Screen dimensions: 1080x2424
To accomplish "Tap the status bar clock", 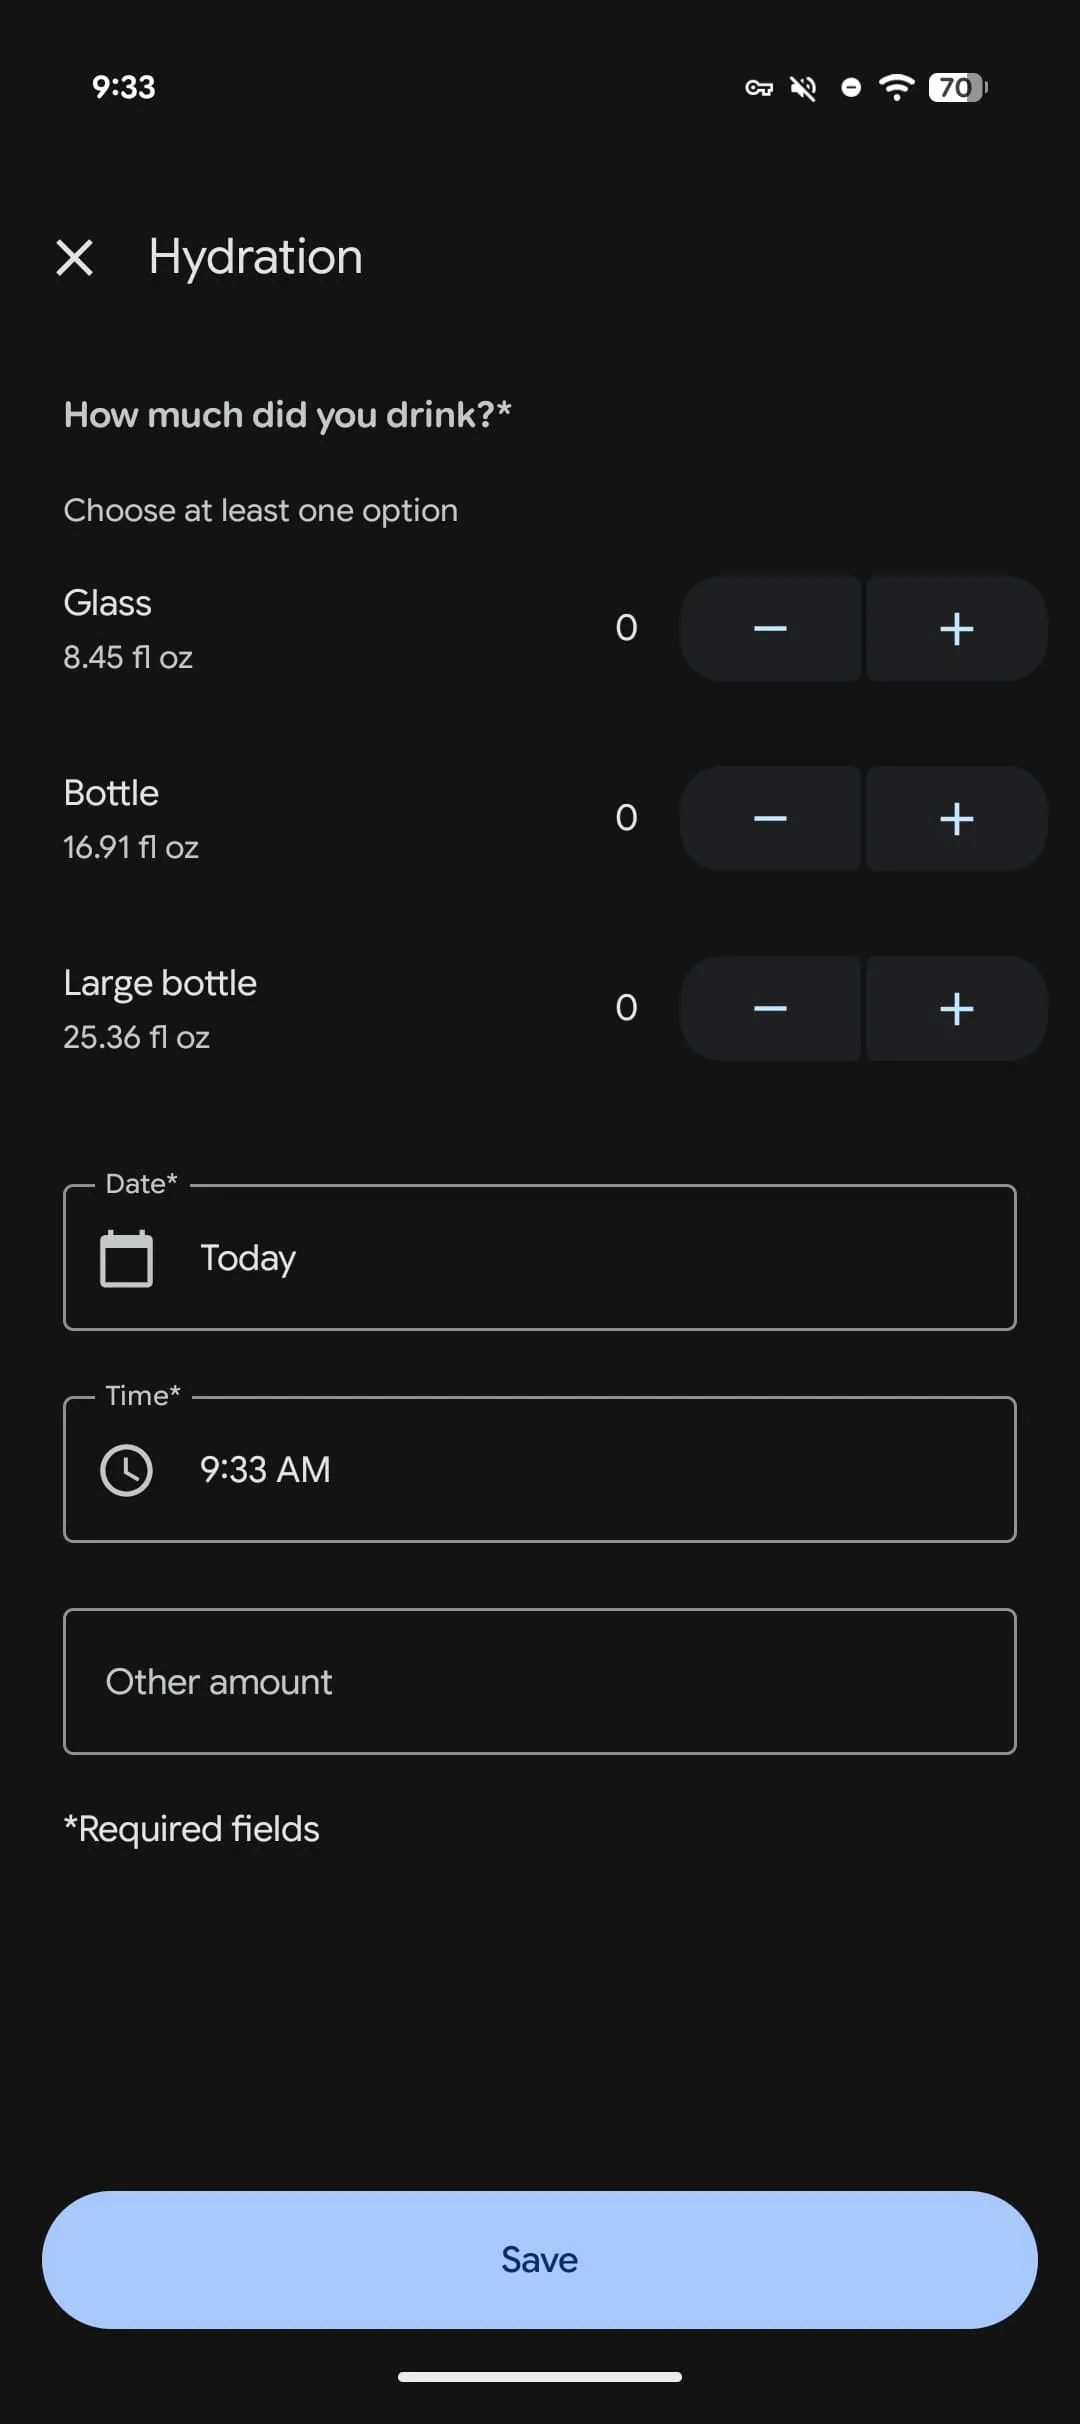I will (124, 88).
